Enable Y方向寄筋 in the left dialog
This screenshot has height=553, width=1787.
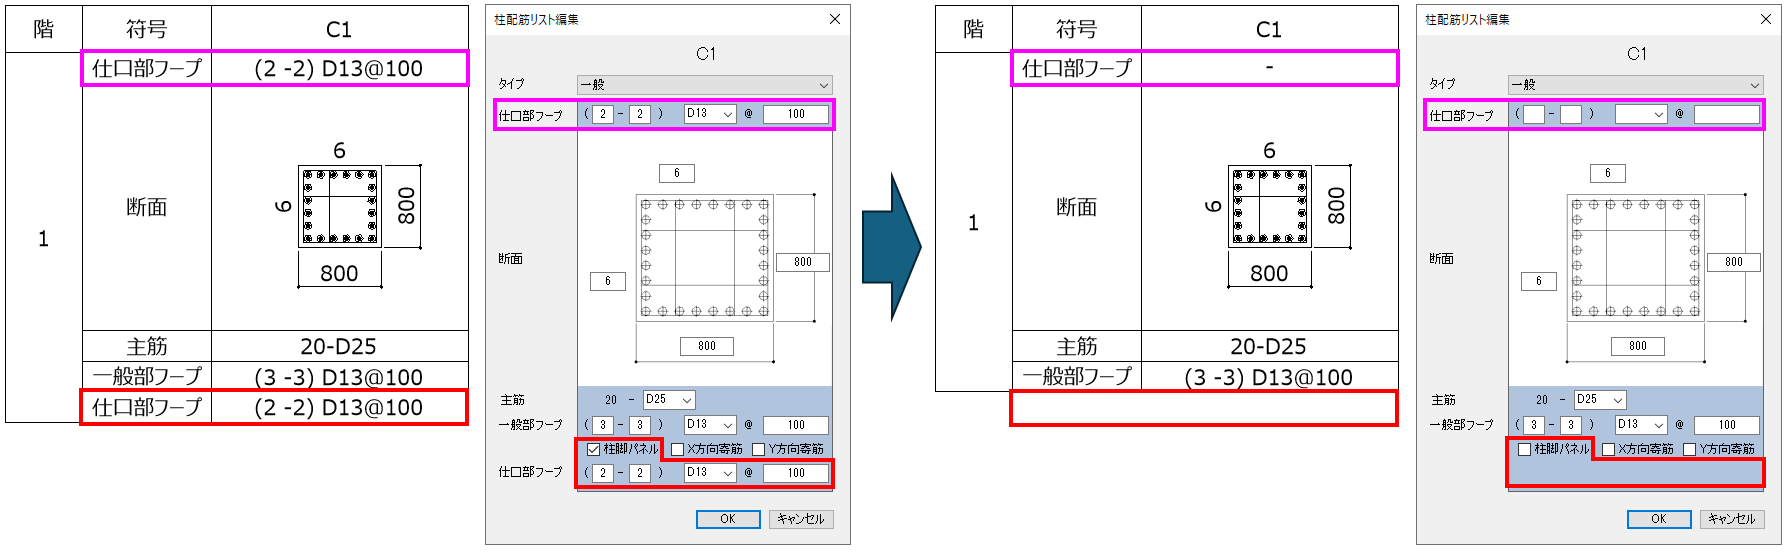[758, 449]
